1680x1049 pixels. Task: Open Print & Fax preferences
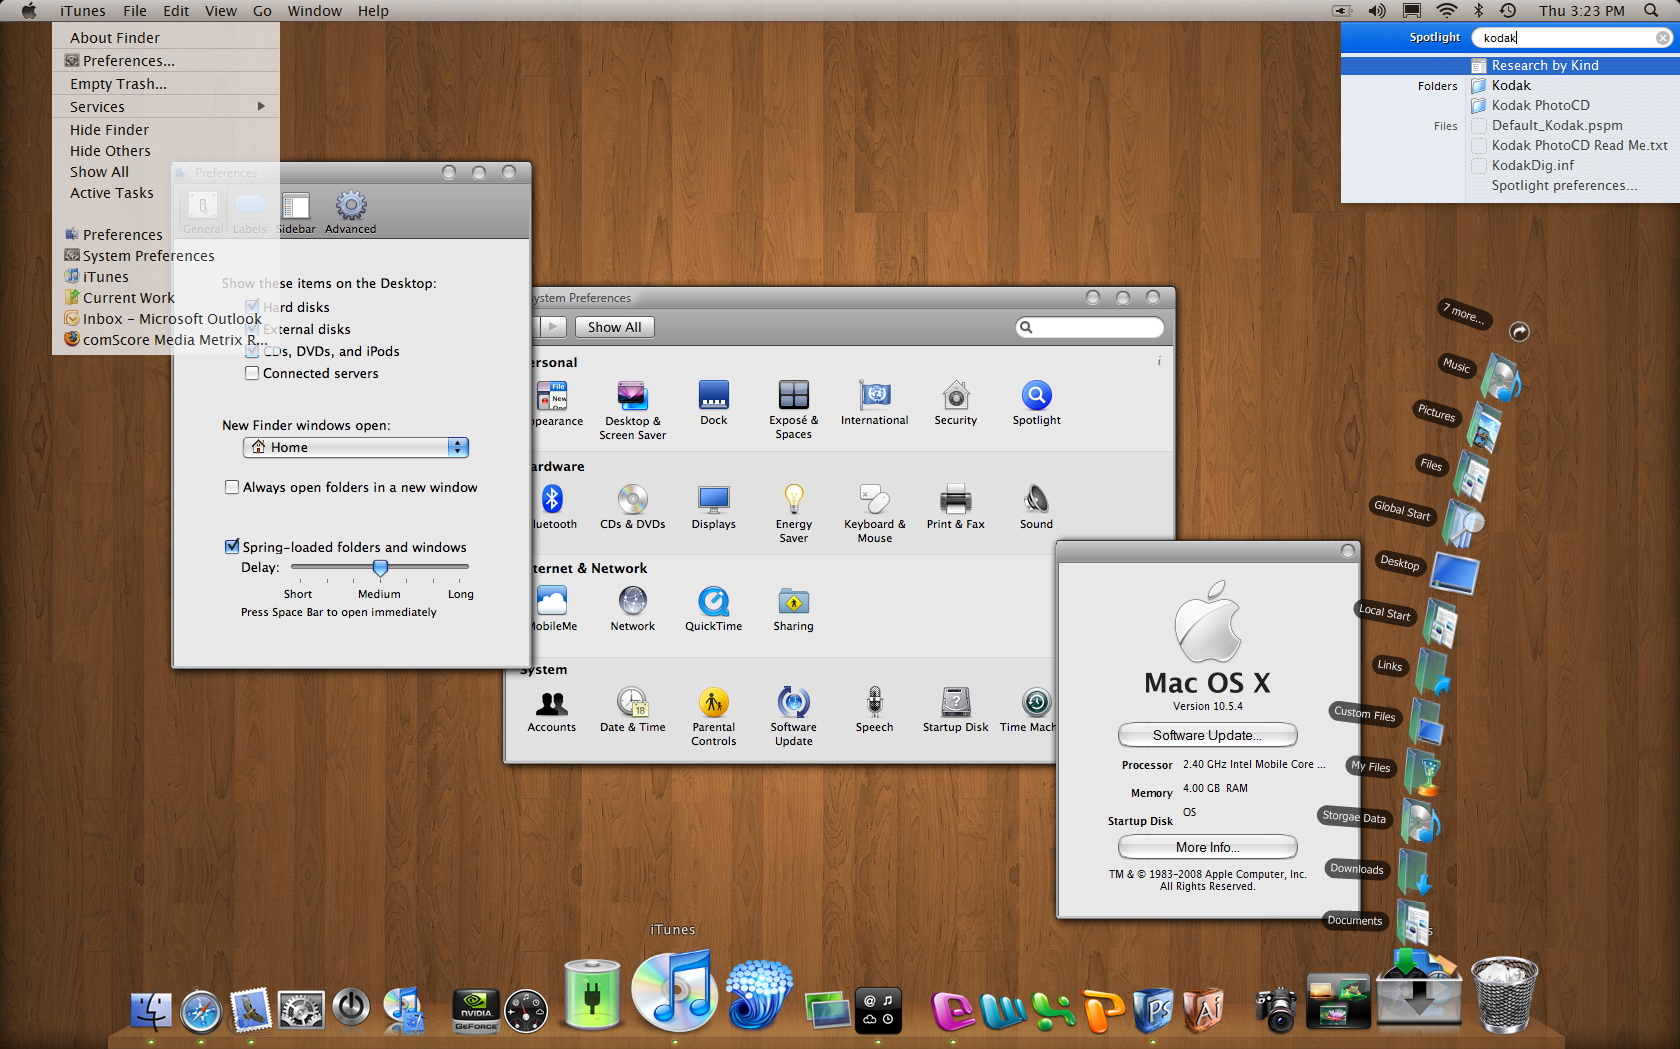coord(956,507)
